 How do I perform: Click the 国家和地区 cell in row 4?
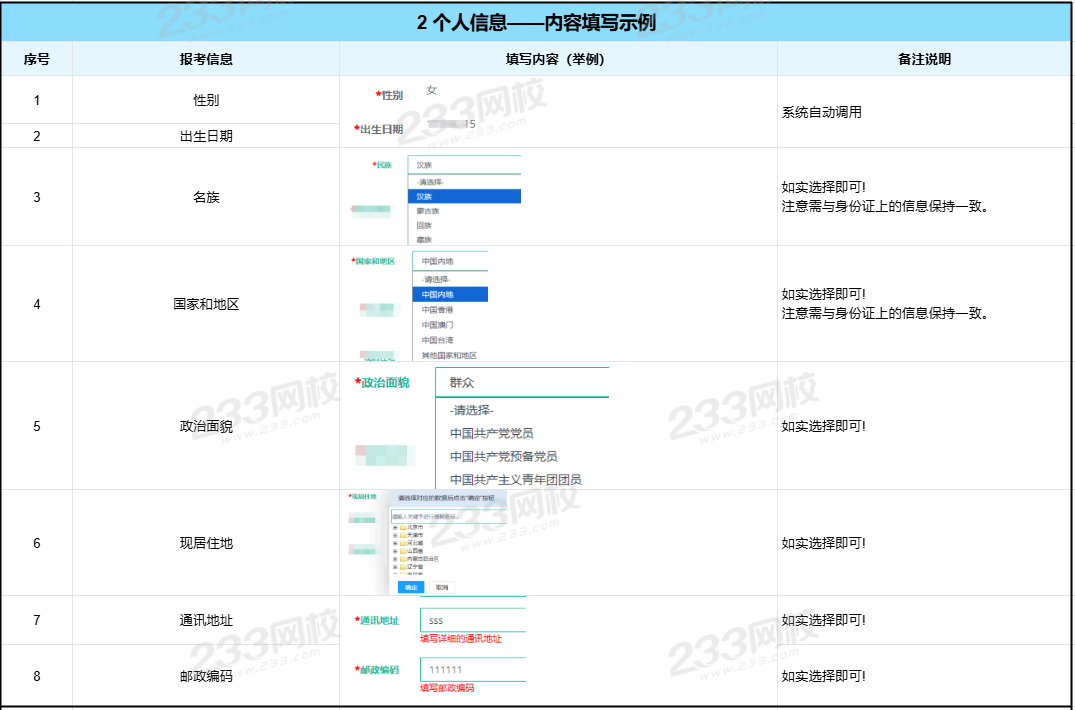(206, 304)
